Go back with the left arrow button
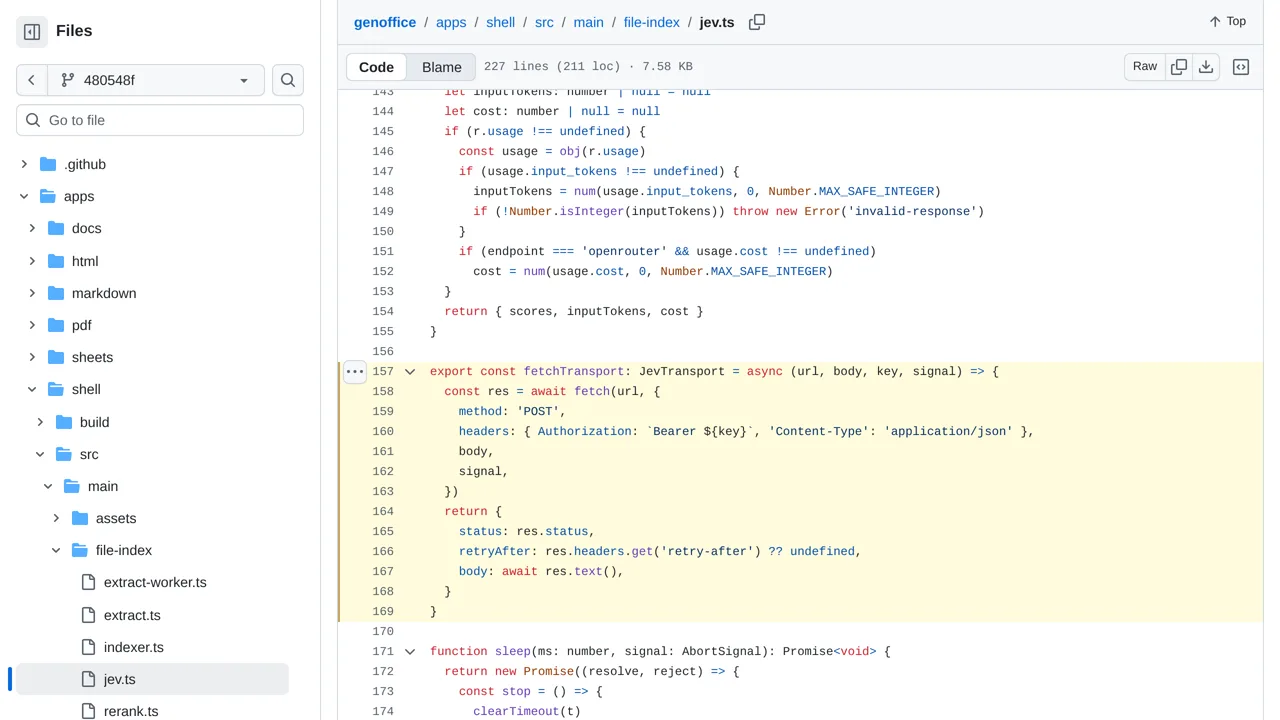The width and height of the screenshot is (1280, 720). [x=32, y=80]
